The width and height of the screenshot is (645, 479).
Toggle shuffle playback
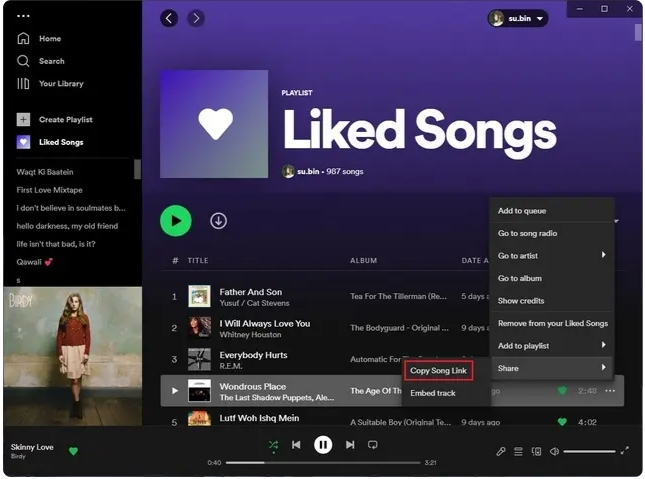point(273,445)
